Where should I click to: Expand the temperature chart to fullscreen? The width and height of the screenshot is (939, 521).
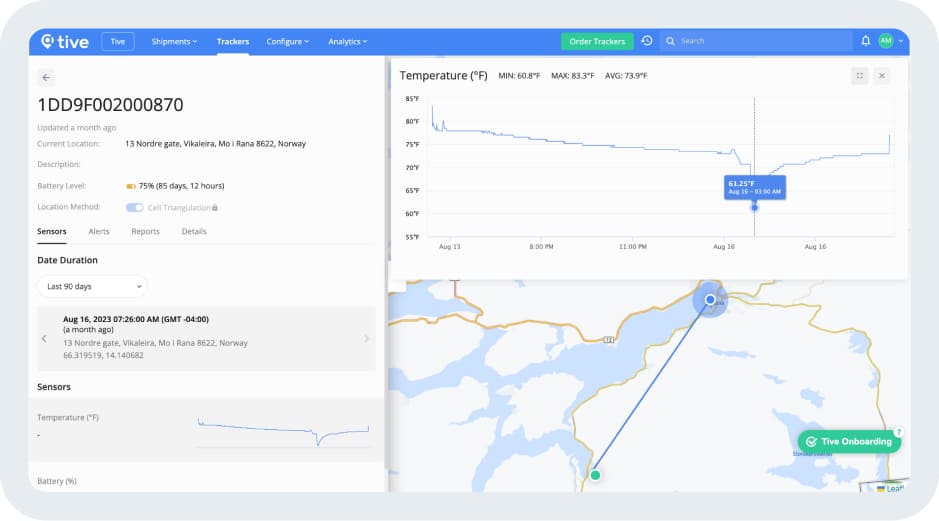pos(859,76)
